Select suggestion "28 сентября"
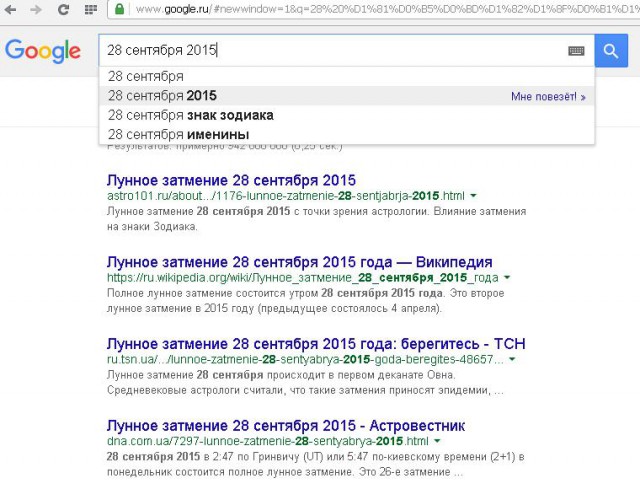The width and height of the screenshot is (640, 489). tap(347, 76)
